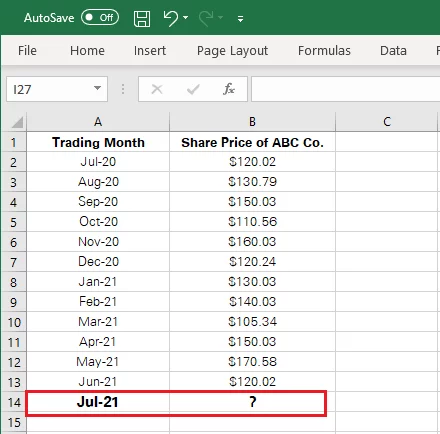Viewport: 440px width, 434px height.
Task: Open the Formulas ribbon tab
Action: coord(324,51)
